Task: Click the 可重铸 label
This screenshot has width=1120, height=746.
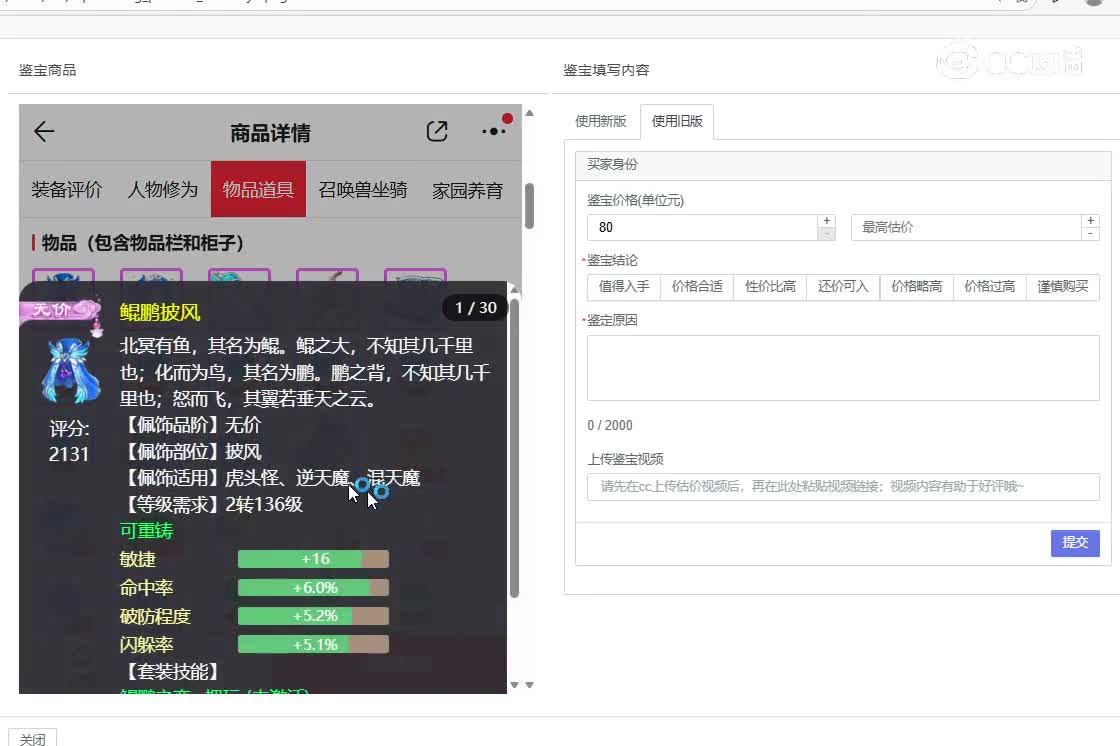Action: [146, 531]
